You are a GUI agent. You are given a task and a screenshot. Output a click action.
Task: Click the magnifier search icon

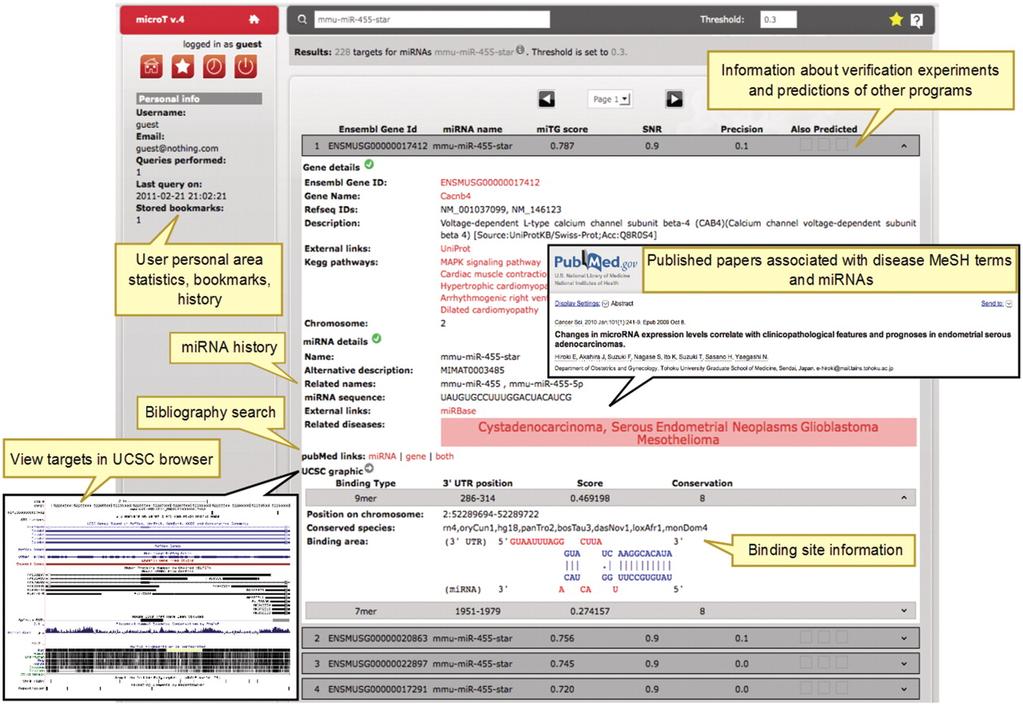pos(302,20)
